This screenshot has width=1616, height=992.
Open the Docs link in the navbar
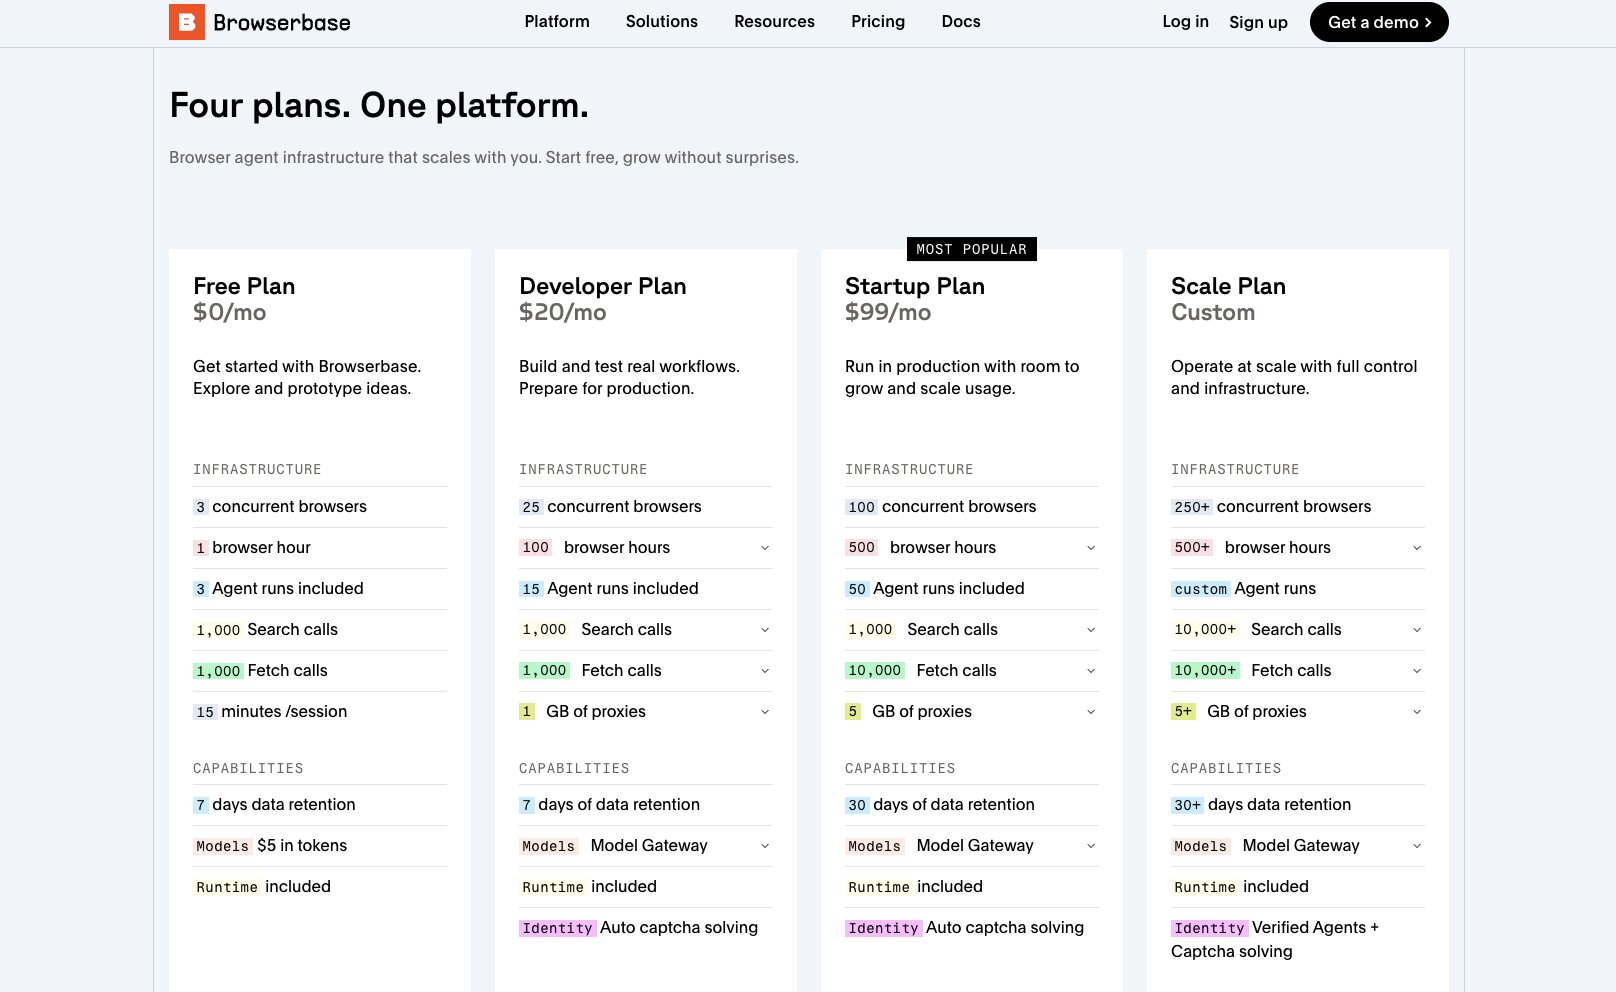pyautogui.click(x=961, y=21)
